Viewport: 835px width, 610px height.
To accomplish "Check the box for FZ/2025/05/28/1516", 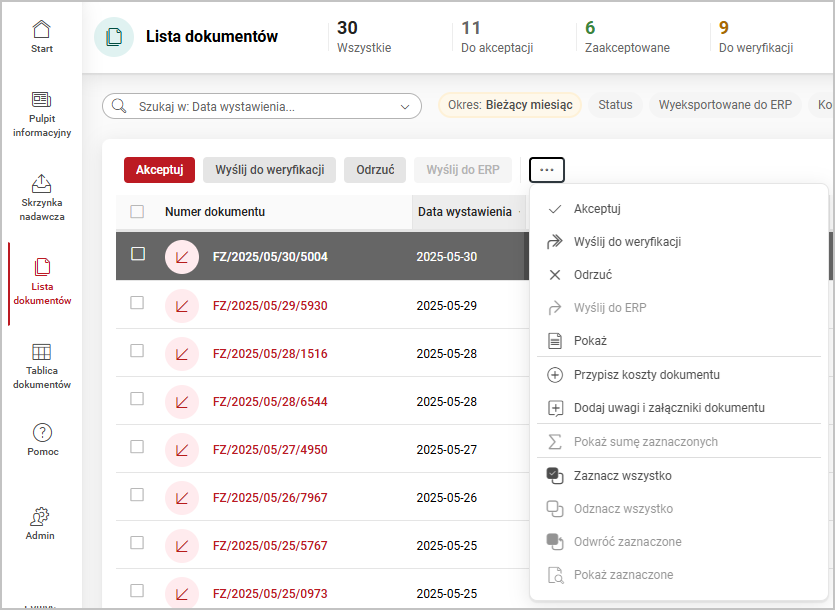I will coord(137,351).
